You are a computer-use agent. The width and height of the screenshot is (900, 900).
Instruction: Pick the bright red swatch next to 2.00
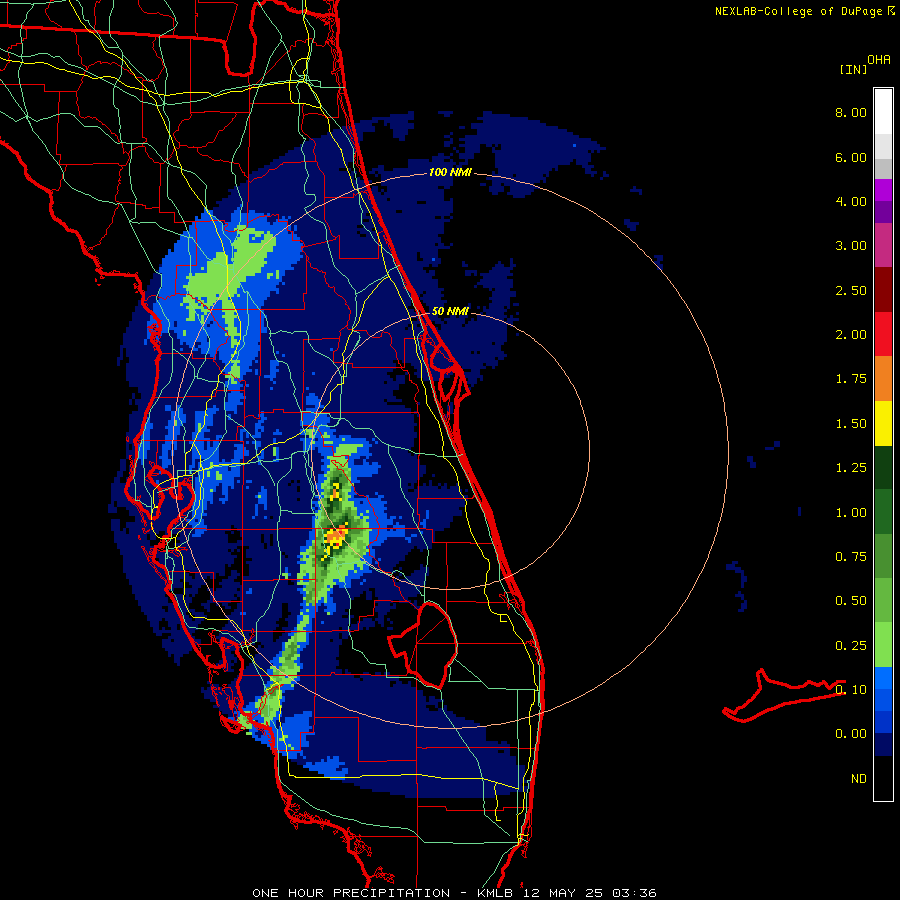click(x=883, y=334)
